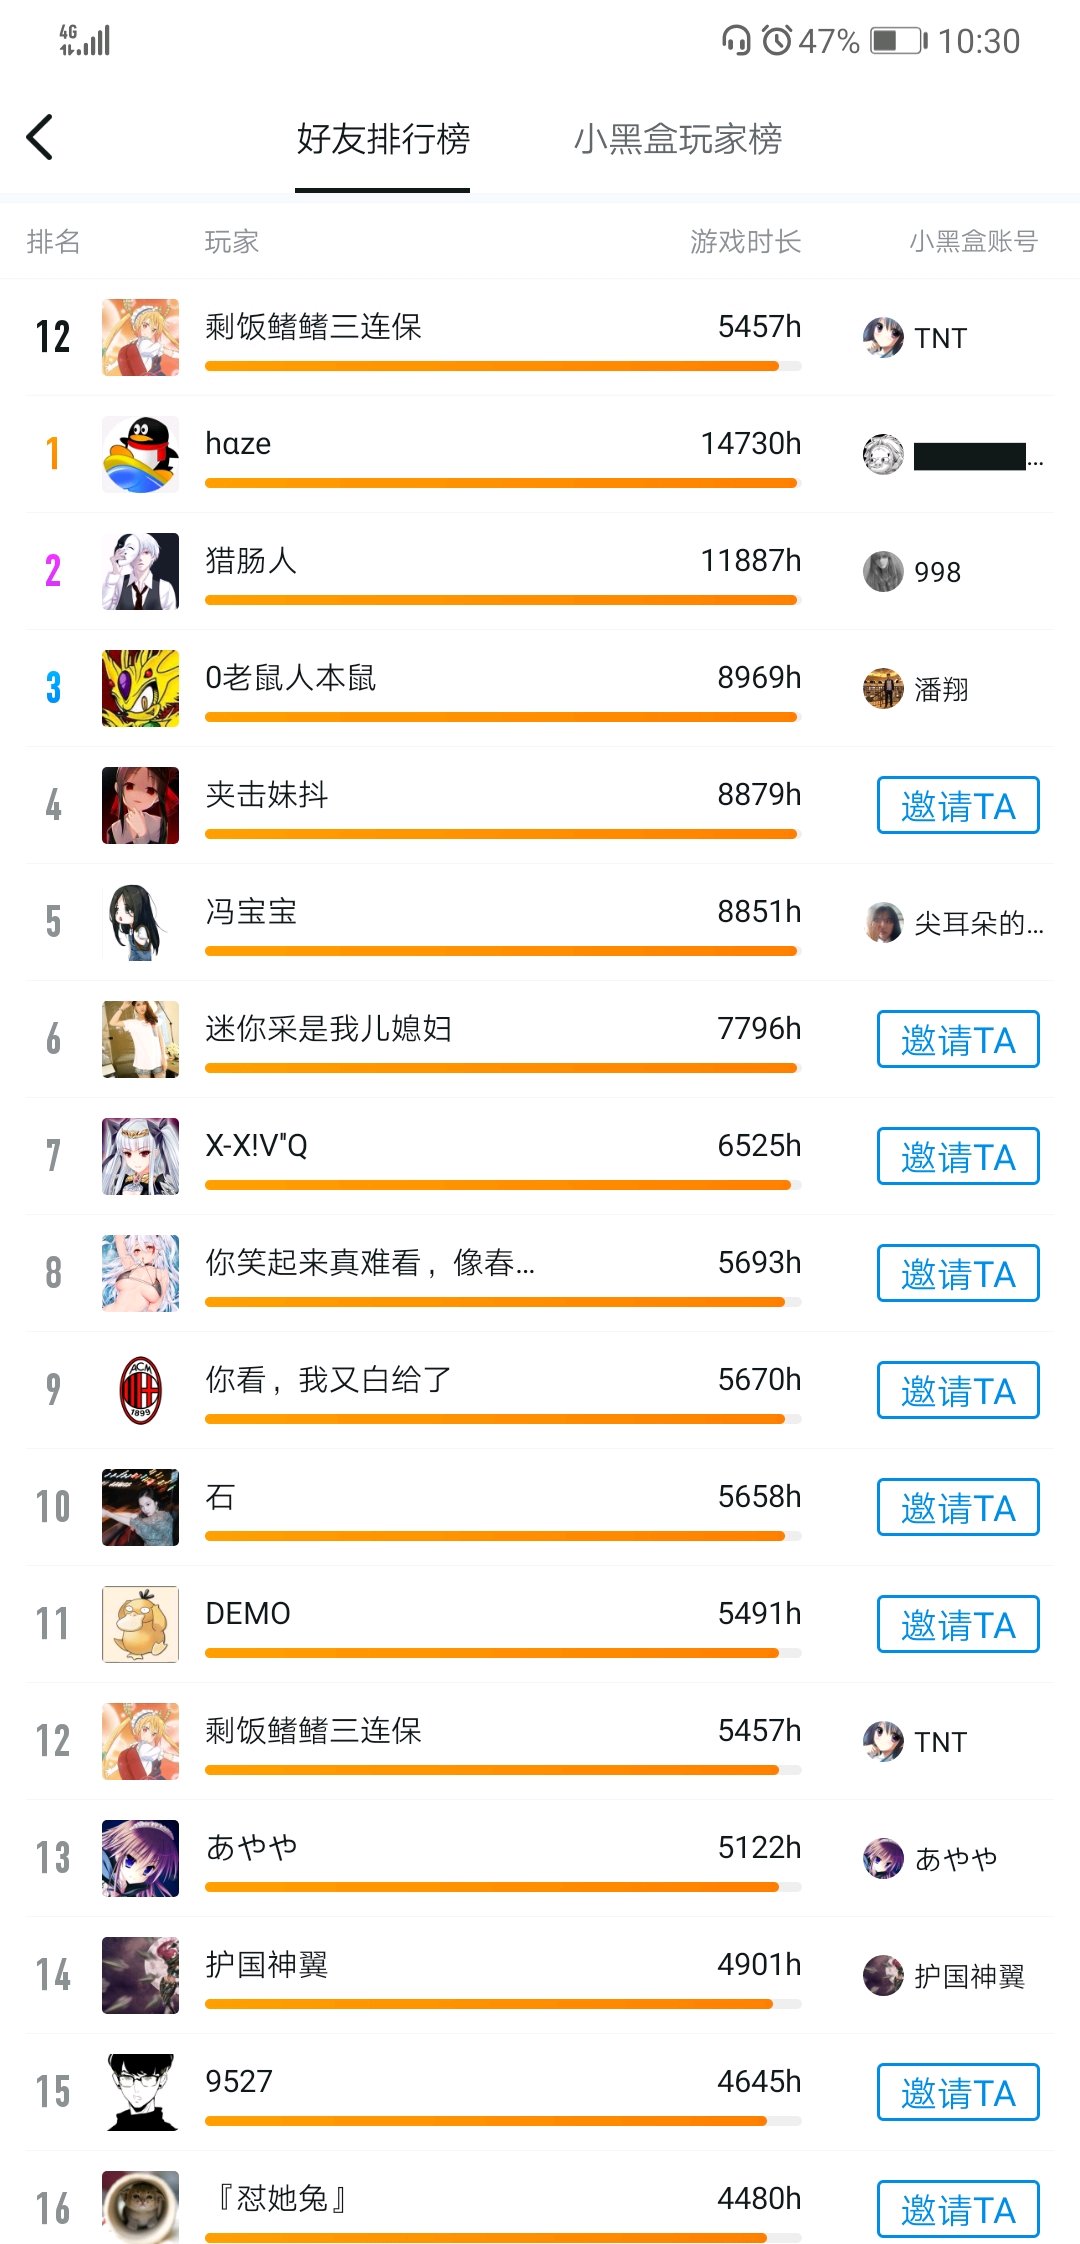Tap the TNT account avatar in the top row
Image resolution: width=1080 pixels, height=2244 pixels.
(x=883, y=338)
